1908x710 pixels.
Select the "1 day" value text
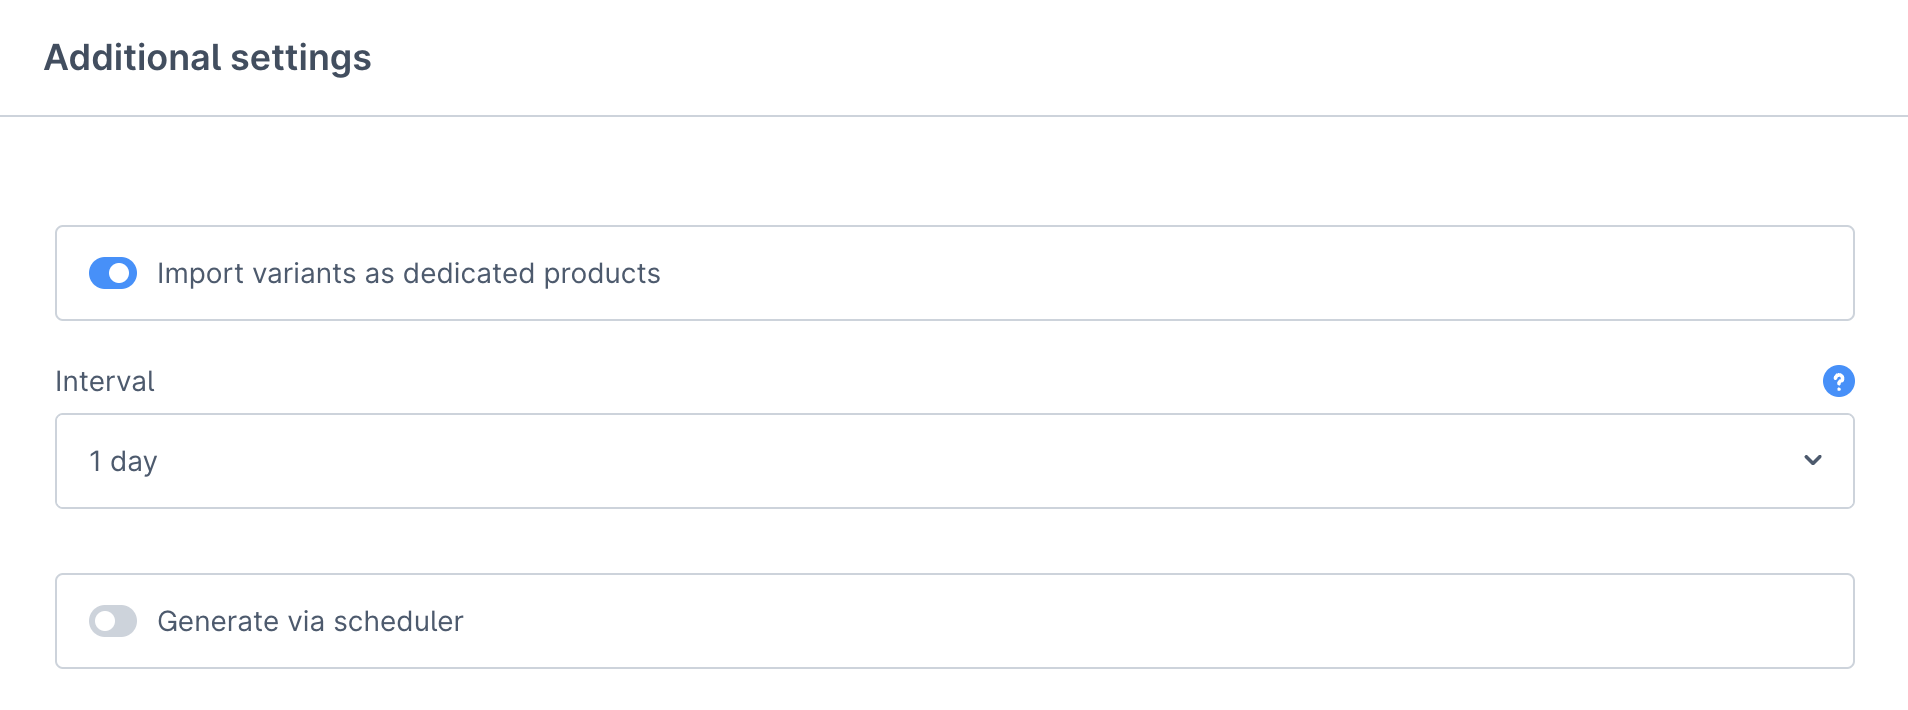[x=123, y=461]
